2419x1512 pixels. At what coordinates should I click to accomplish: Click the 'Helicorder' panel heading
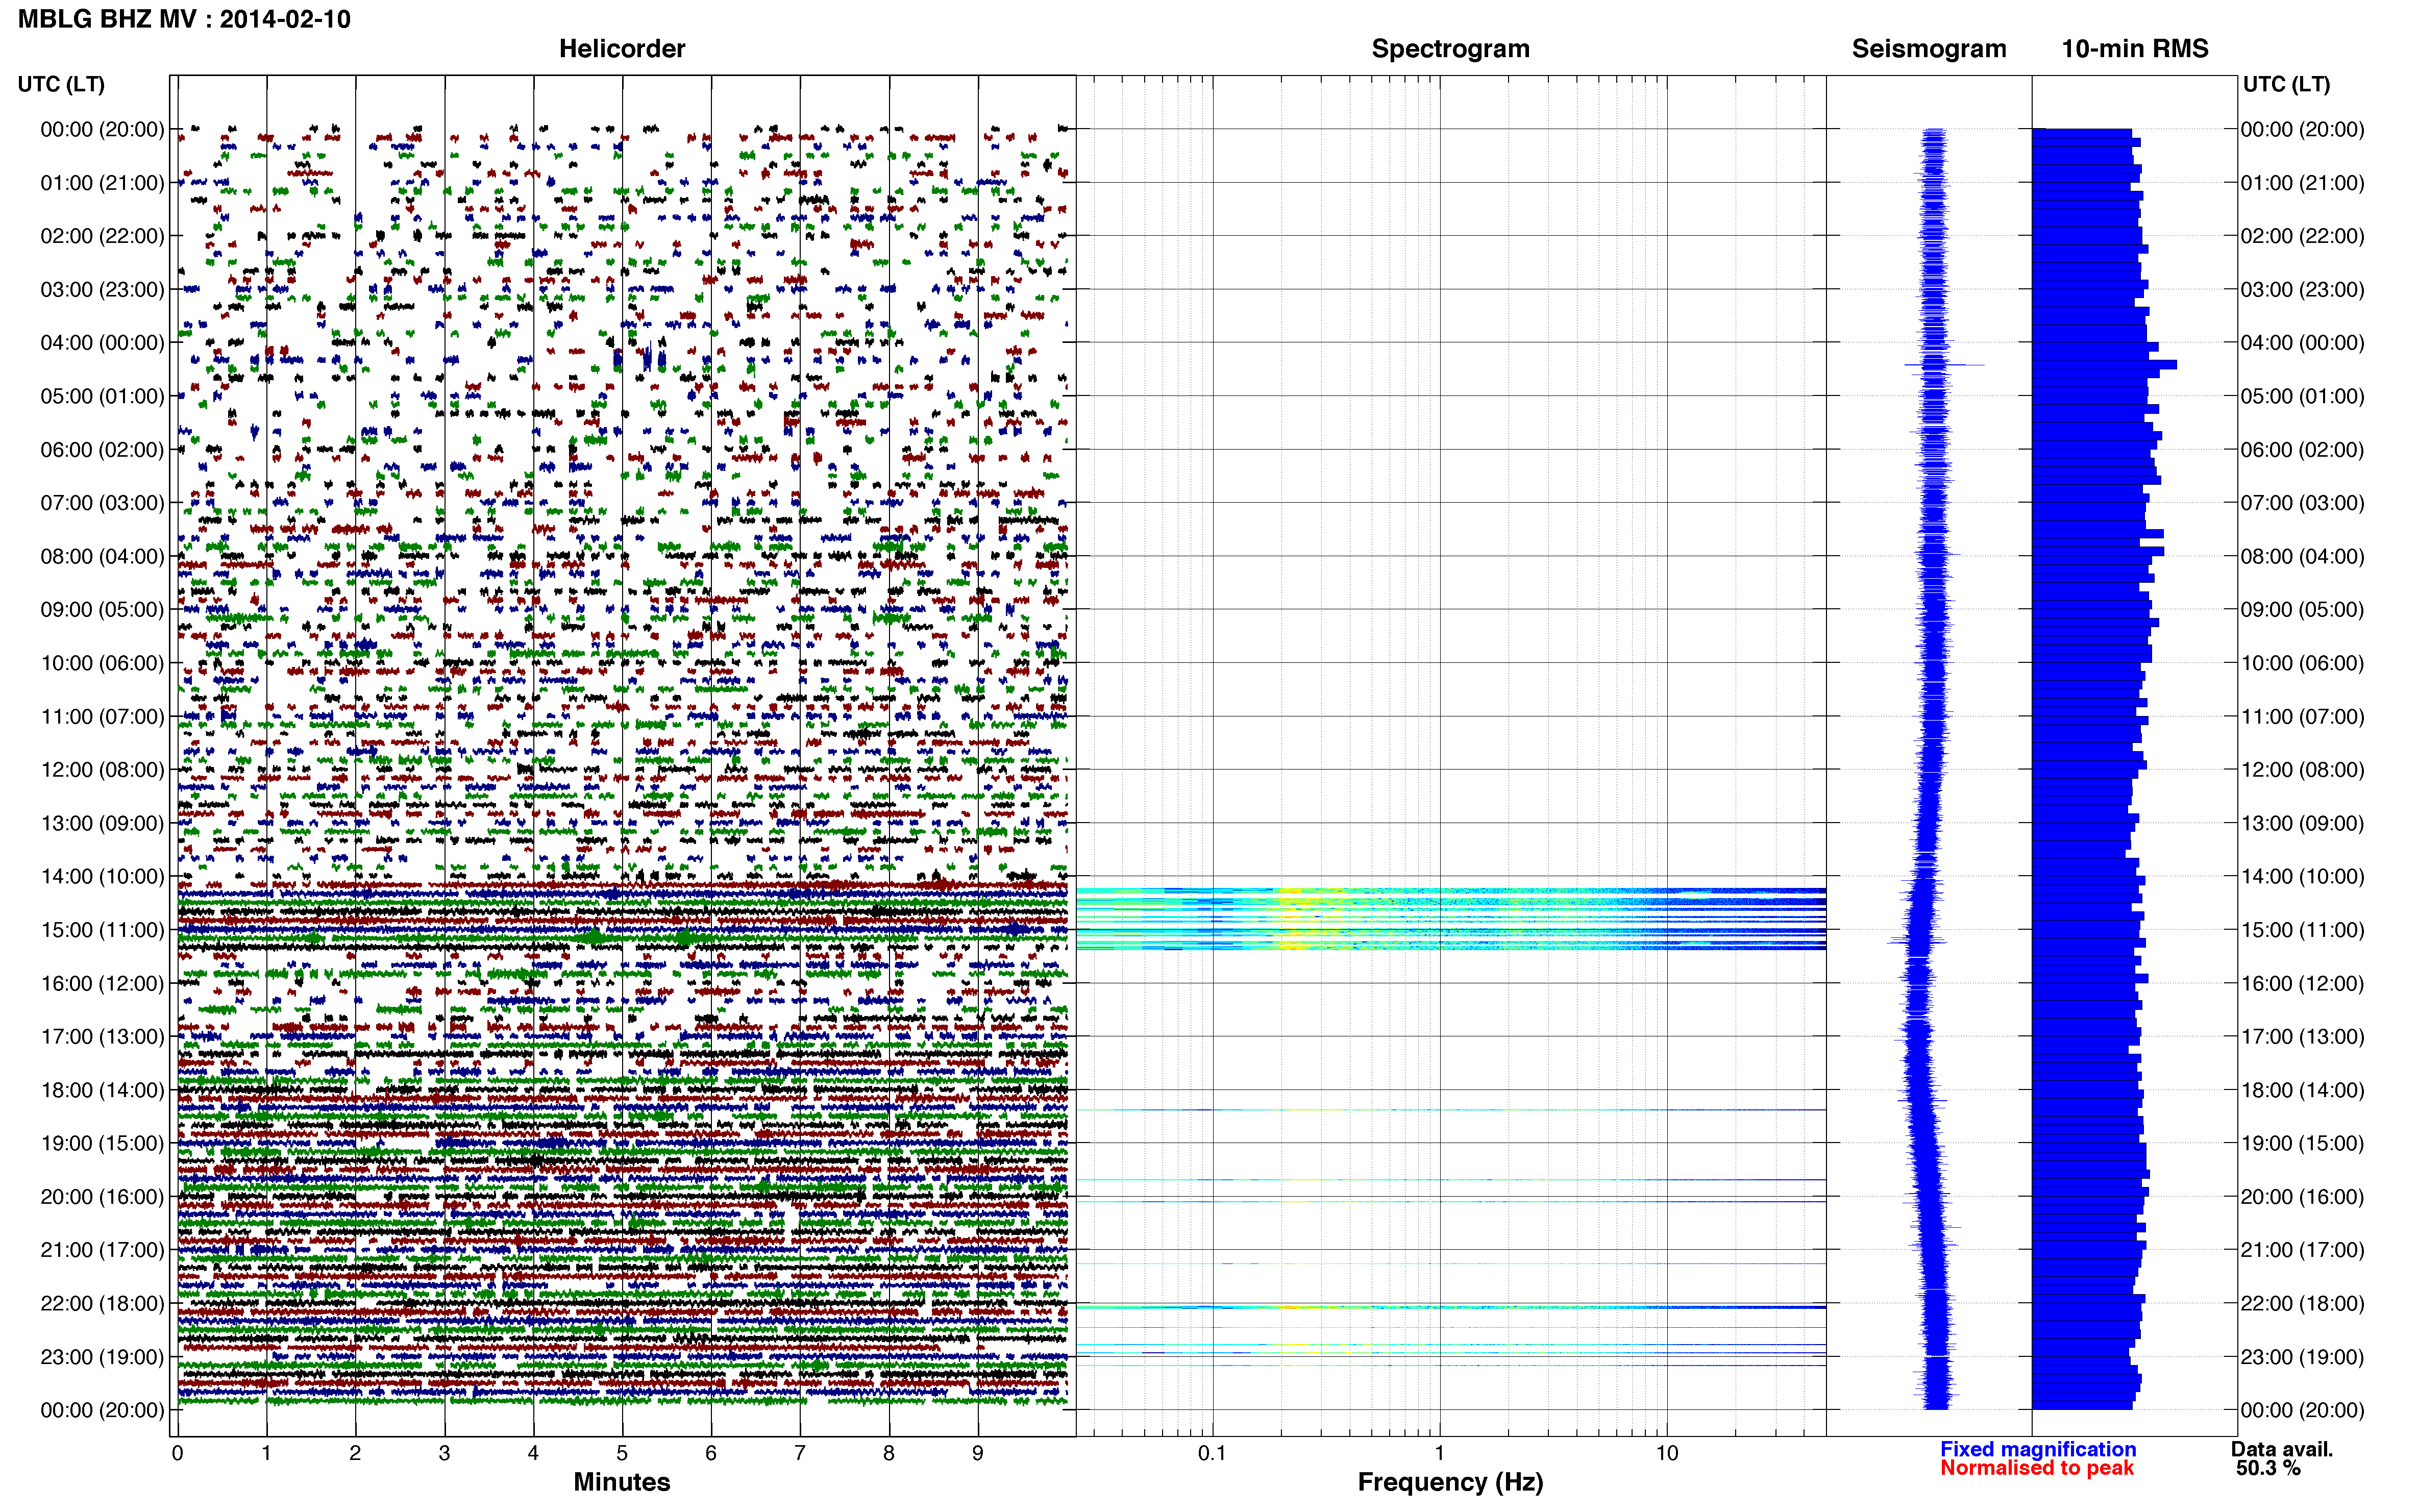click(621, 49)
